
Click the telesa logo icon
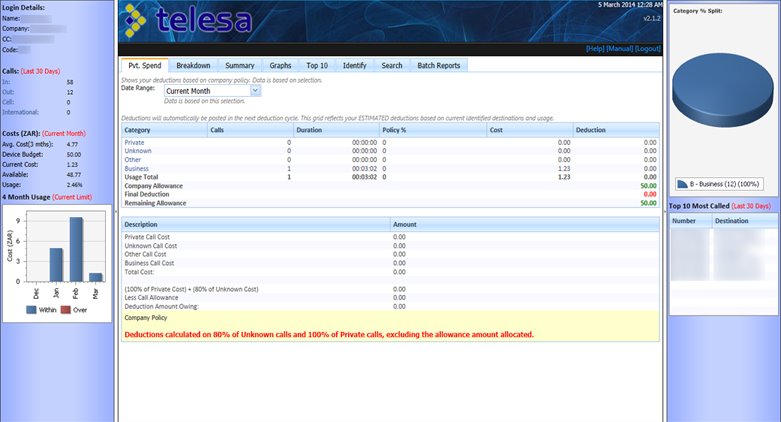[135, 21]
